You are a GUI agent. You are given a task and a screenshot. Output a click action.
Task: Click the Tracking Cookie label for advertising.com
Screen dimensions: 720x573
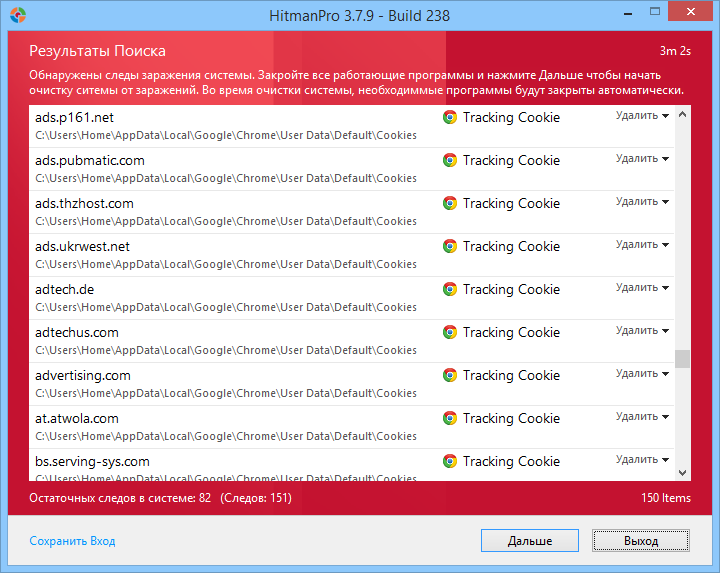click(x=511, y=376)
